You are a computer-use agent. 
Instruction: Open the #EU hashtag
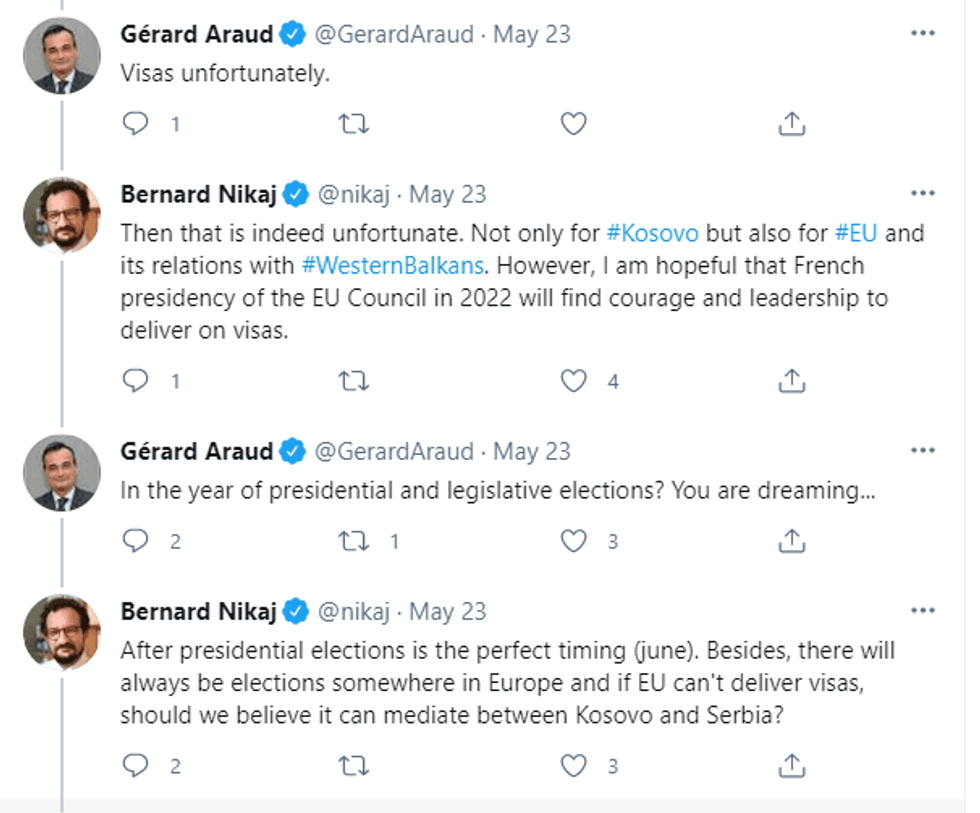(x=856, y=234)
